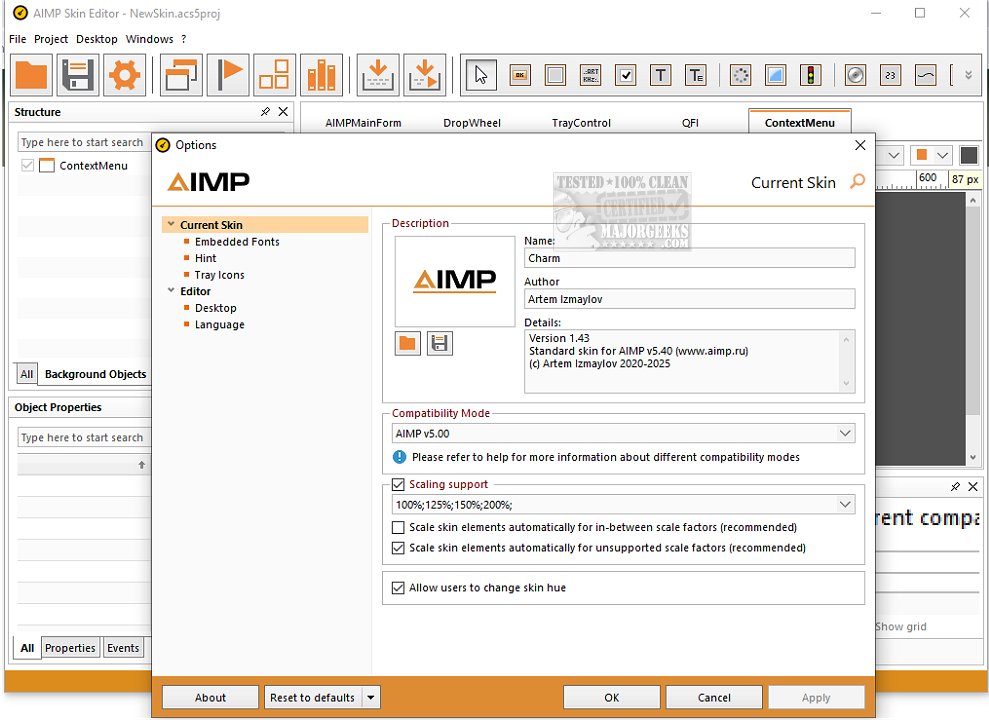The height and width of the screenshot is (720, 989).
Task: Switch to Properties tab in Object Properties
Action: (x=70, y=648)
